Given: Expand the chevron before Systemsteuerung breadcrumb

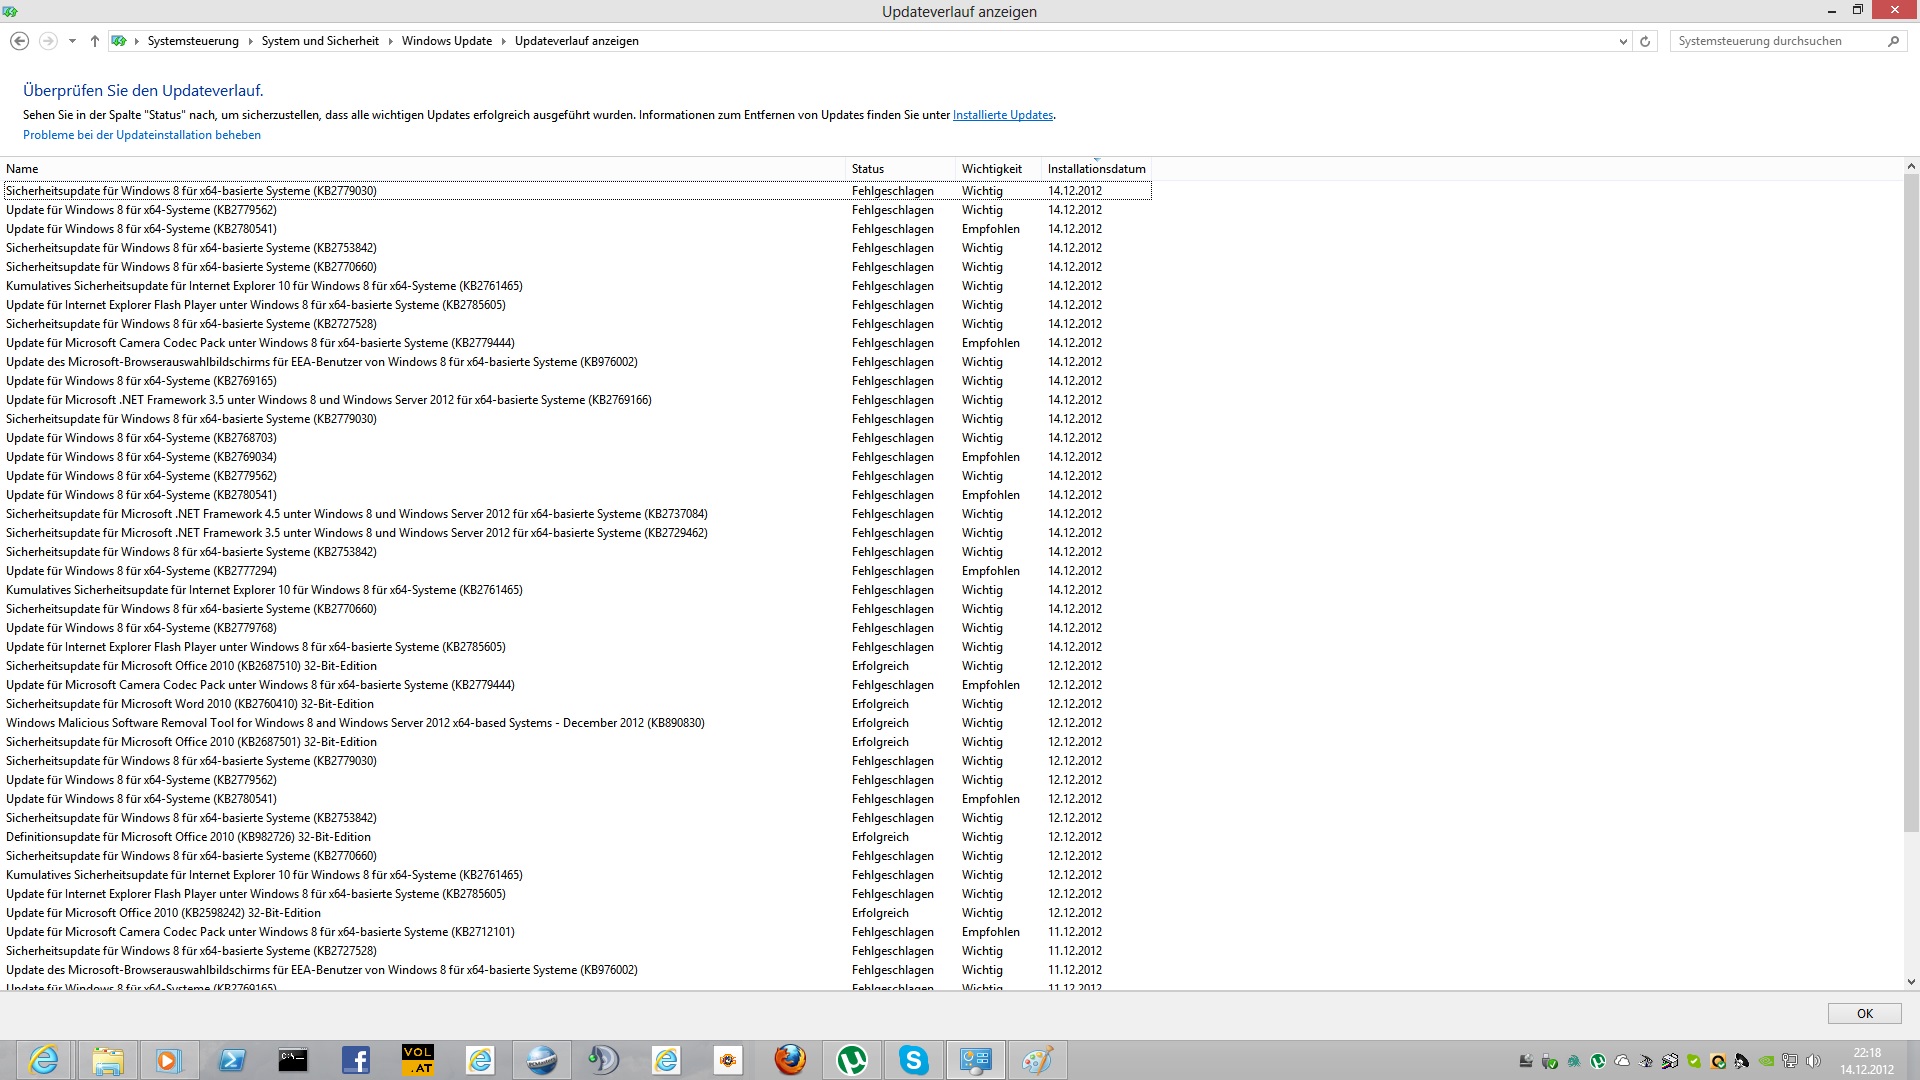Looking at the screenshot, I should pyautogui.click(x=137, y=41).
